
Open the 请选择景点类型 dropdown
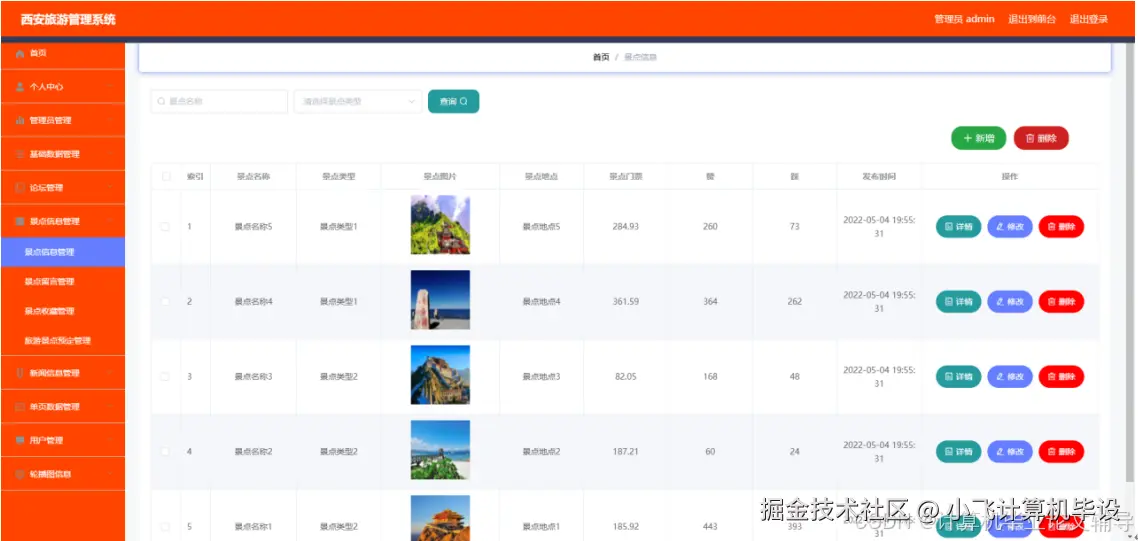tap(358, 102)
